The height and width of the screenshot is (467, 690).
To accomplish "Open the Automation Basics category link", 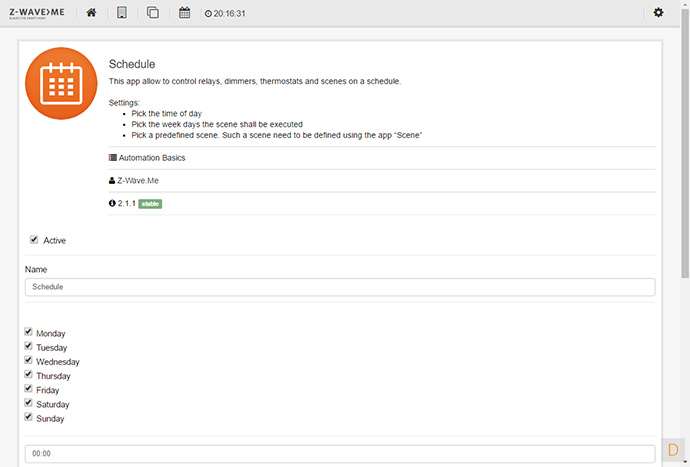I will (150, 158).
